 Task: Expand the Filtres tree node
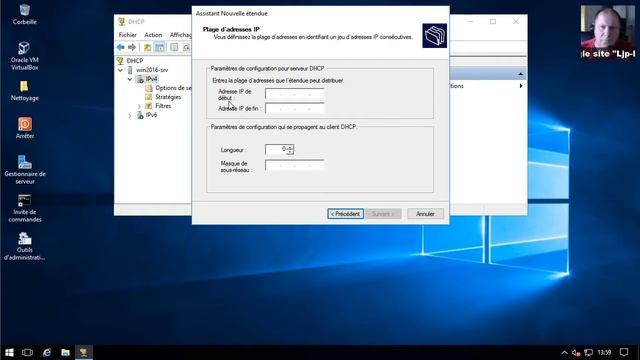[139, 106]
